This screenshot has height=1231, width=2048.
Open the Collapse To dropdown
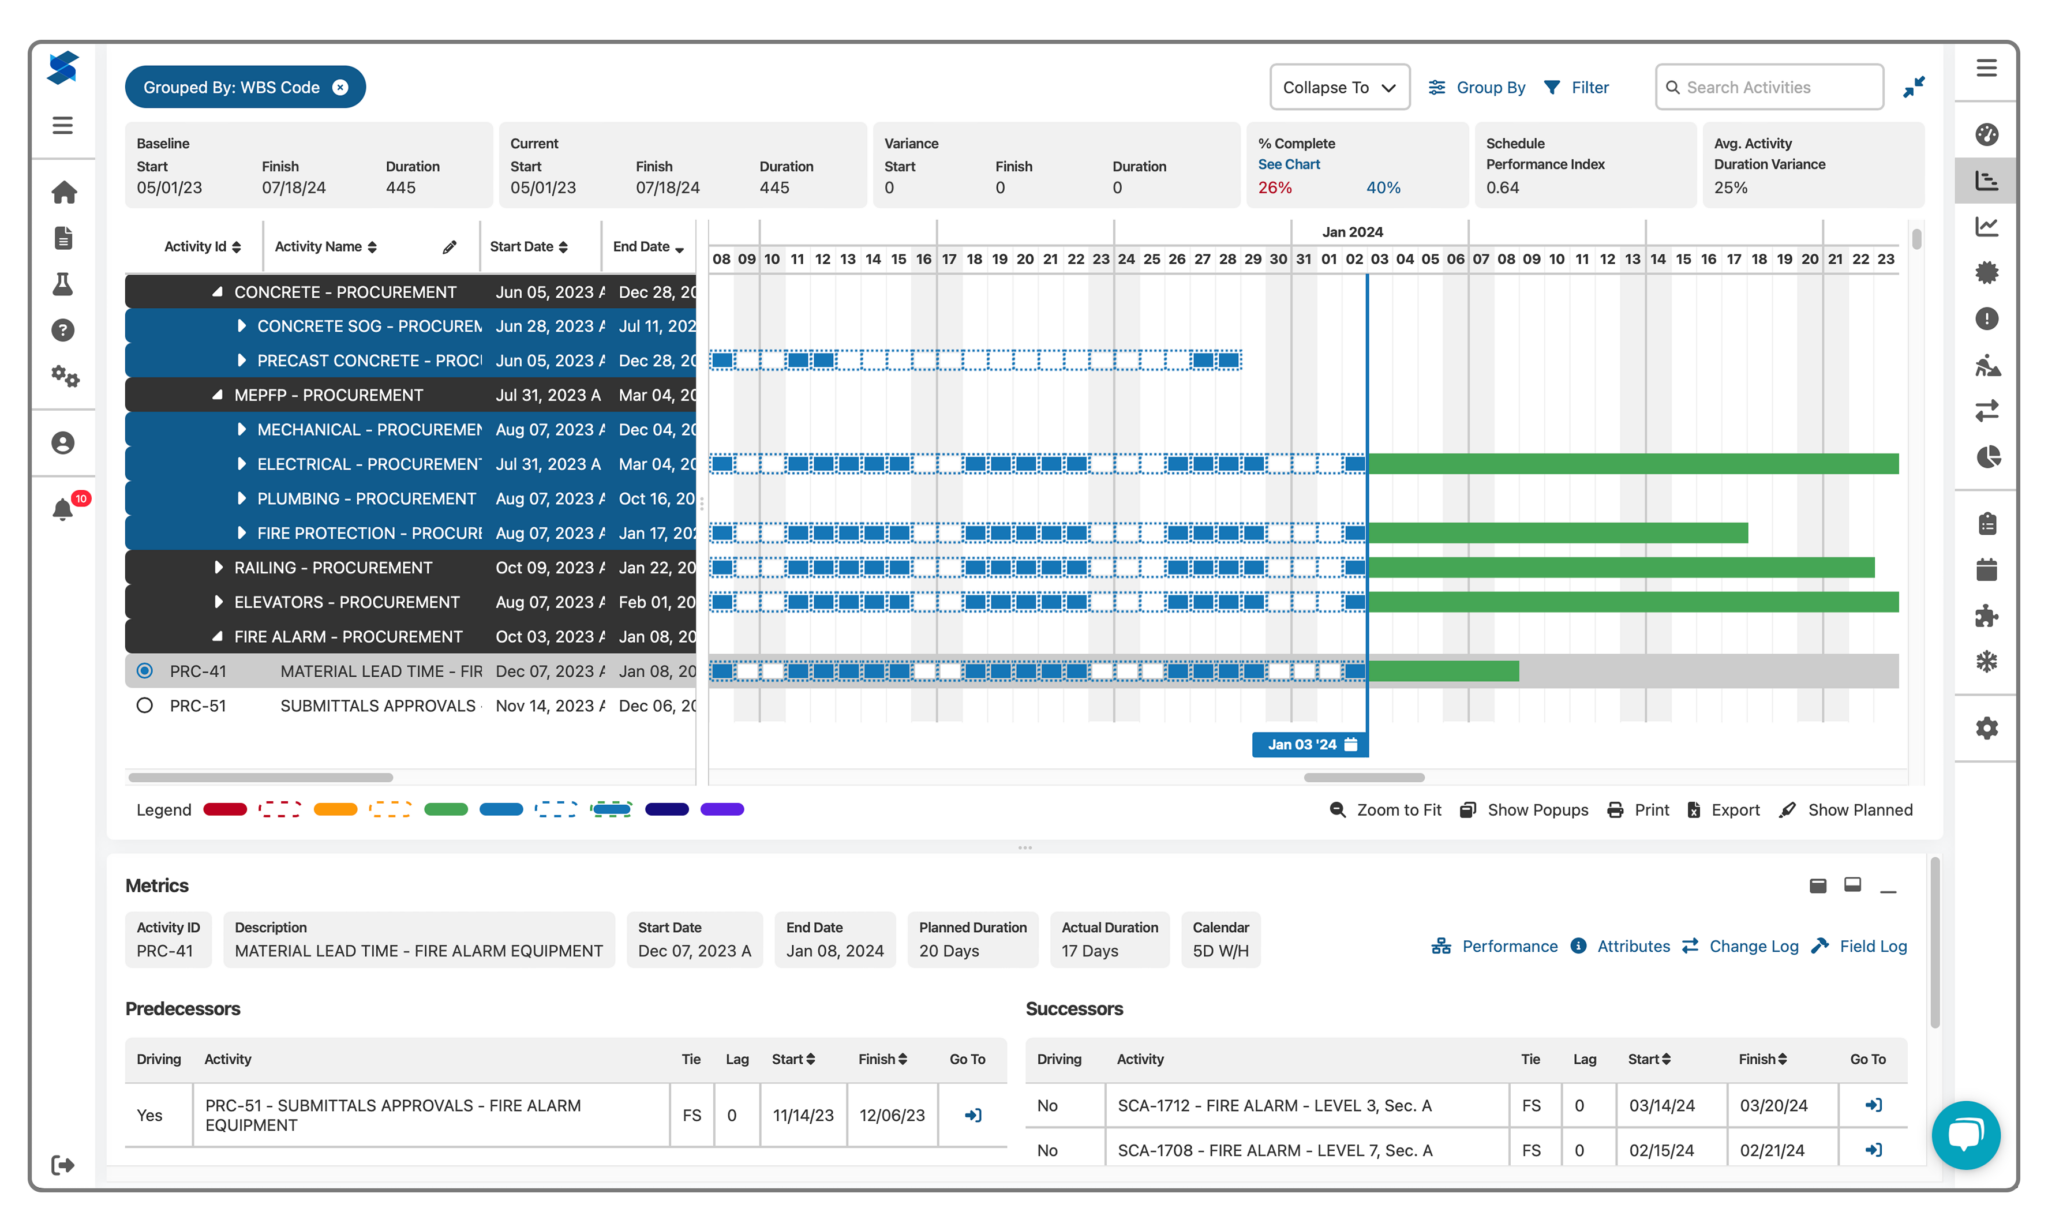point(1339,87)
